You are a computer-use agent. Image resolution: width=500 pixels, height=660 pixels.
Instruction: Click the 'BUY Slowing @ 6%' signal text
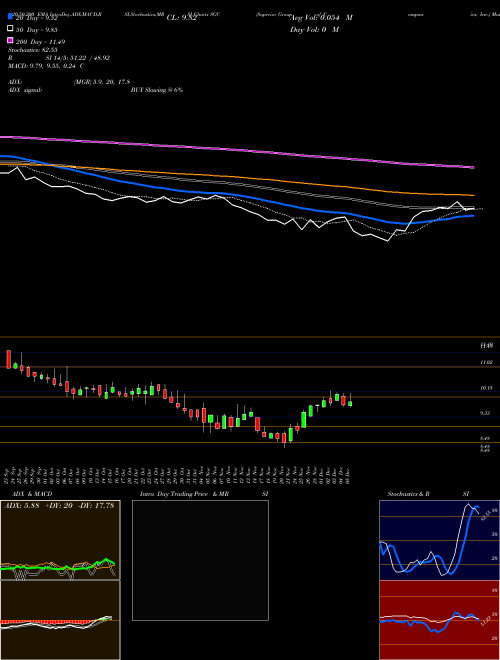coord(157,90)
